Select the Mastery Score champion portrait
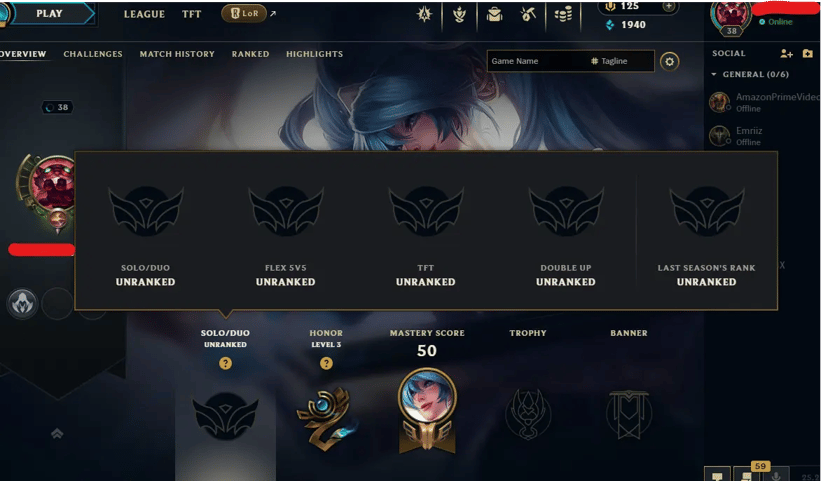Screen dimensions: 821x481 tap(427, 395)
